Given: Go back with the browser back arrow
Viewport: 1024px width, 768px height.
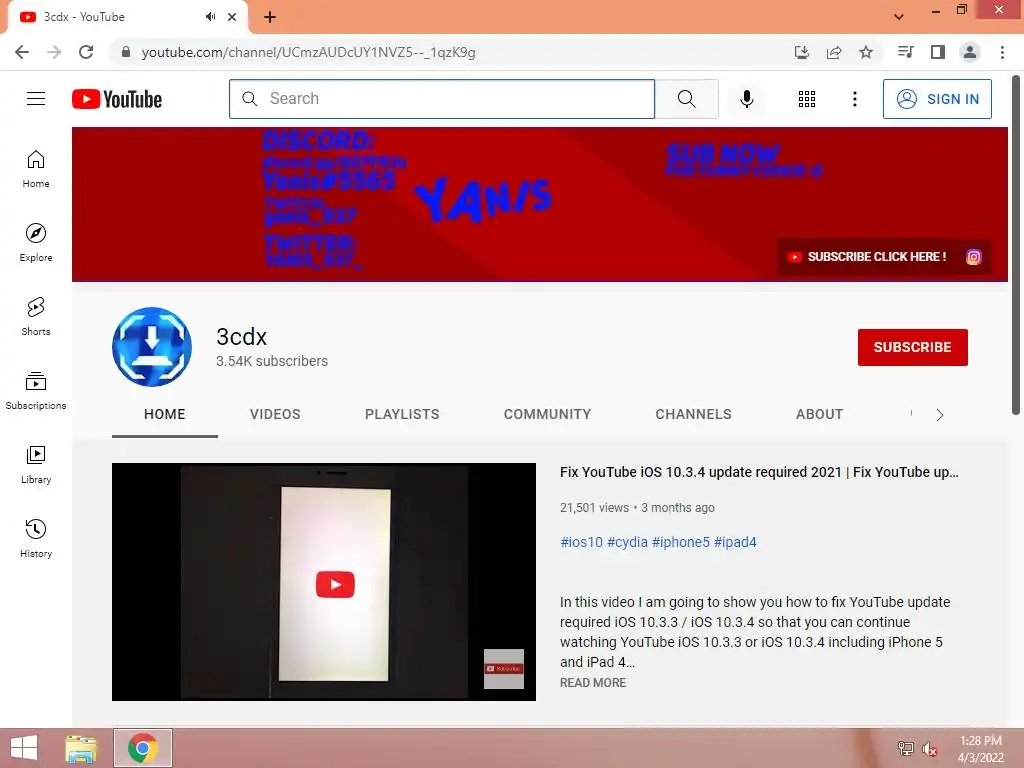Looking at the screenshot, I should point(22,52).
